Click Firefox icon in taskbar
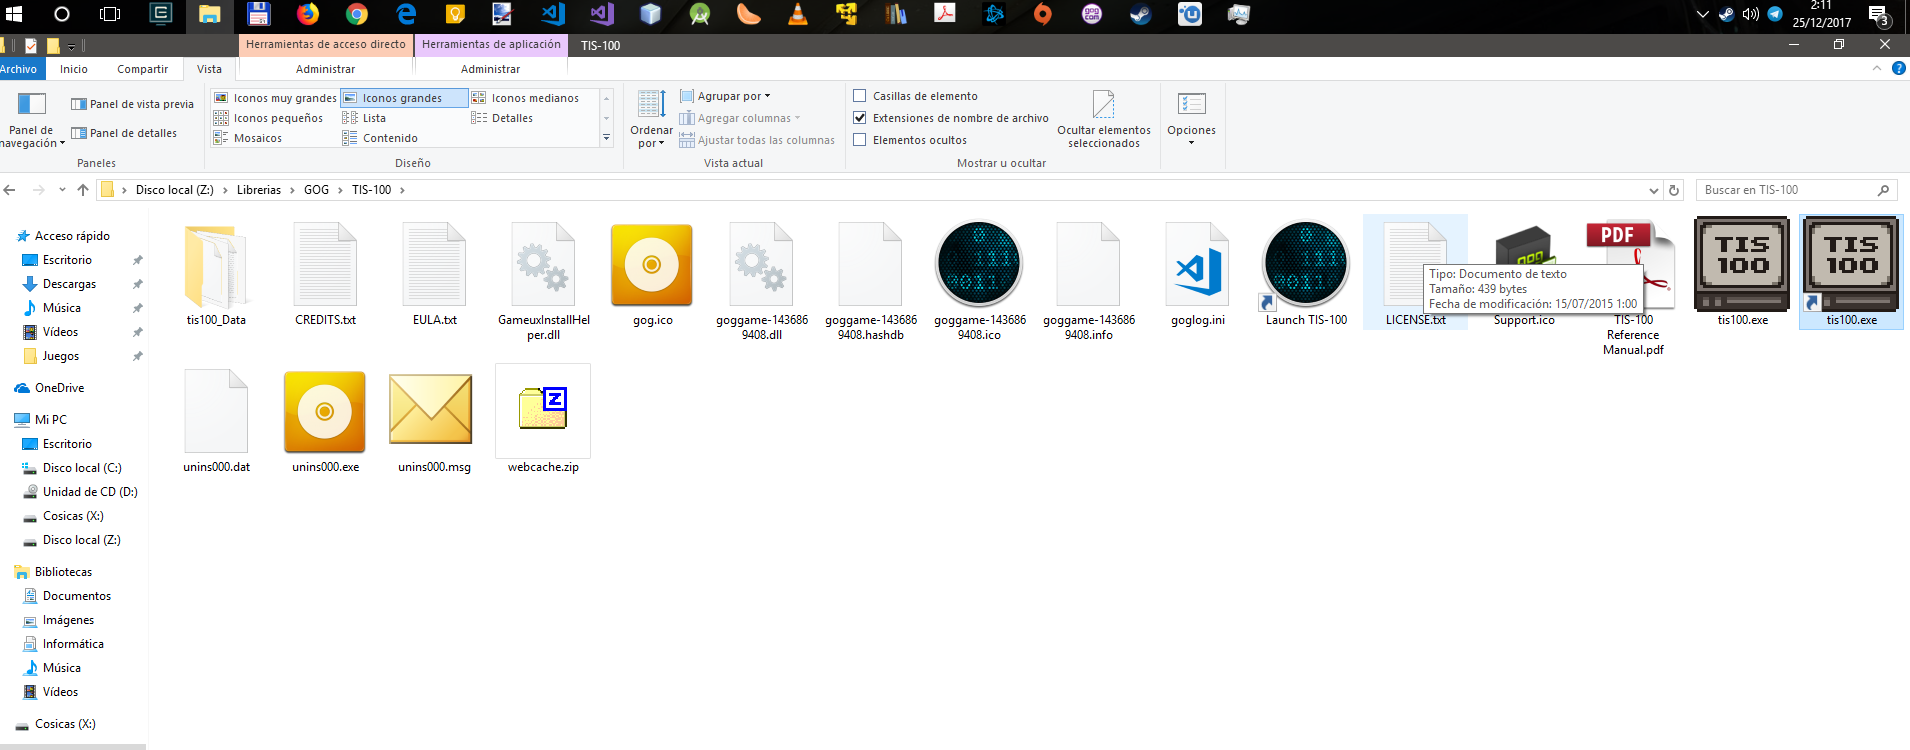 click(x=307, y=14)
